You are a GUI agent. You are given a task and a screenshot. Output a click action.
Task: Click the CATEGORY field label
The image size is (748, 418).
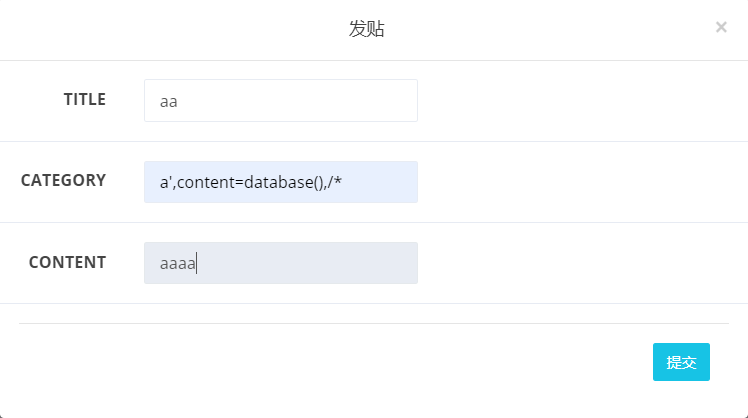point(63,180)
